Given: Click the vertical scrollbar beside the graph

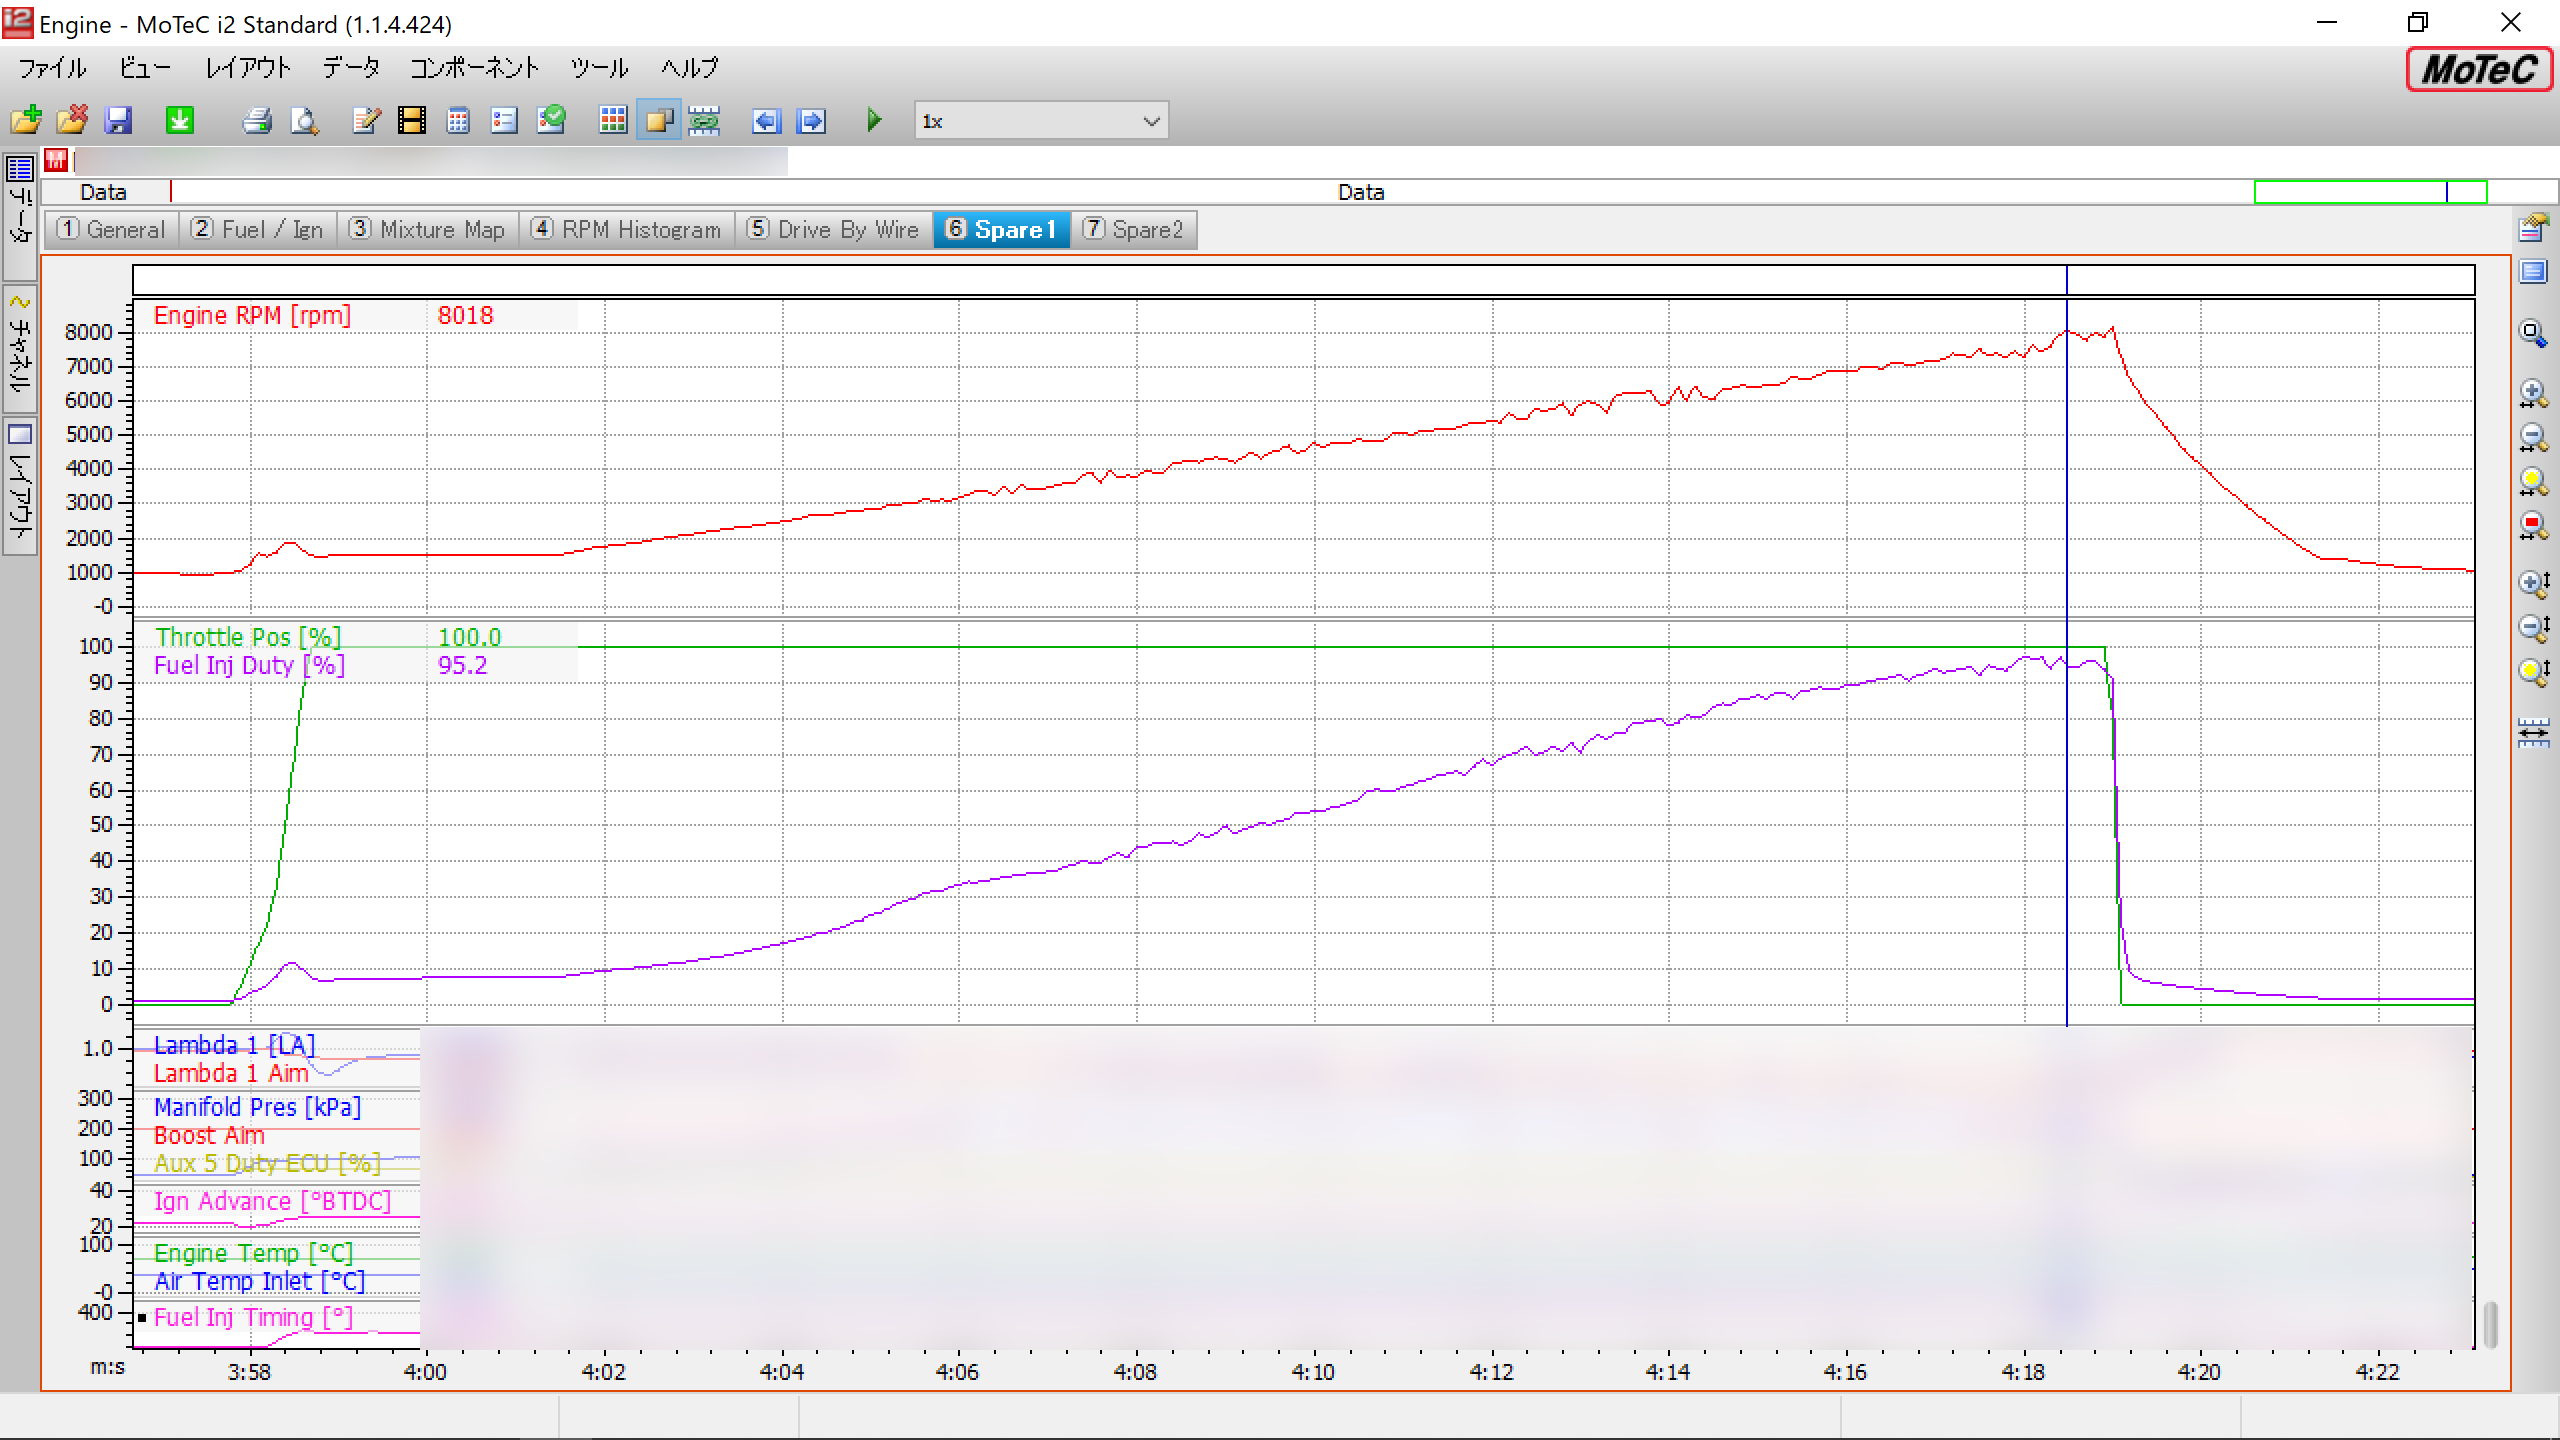Looking at the screenshot, I should click(x=2490, y=1325).
